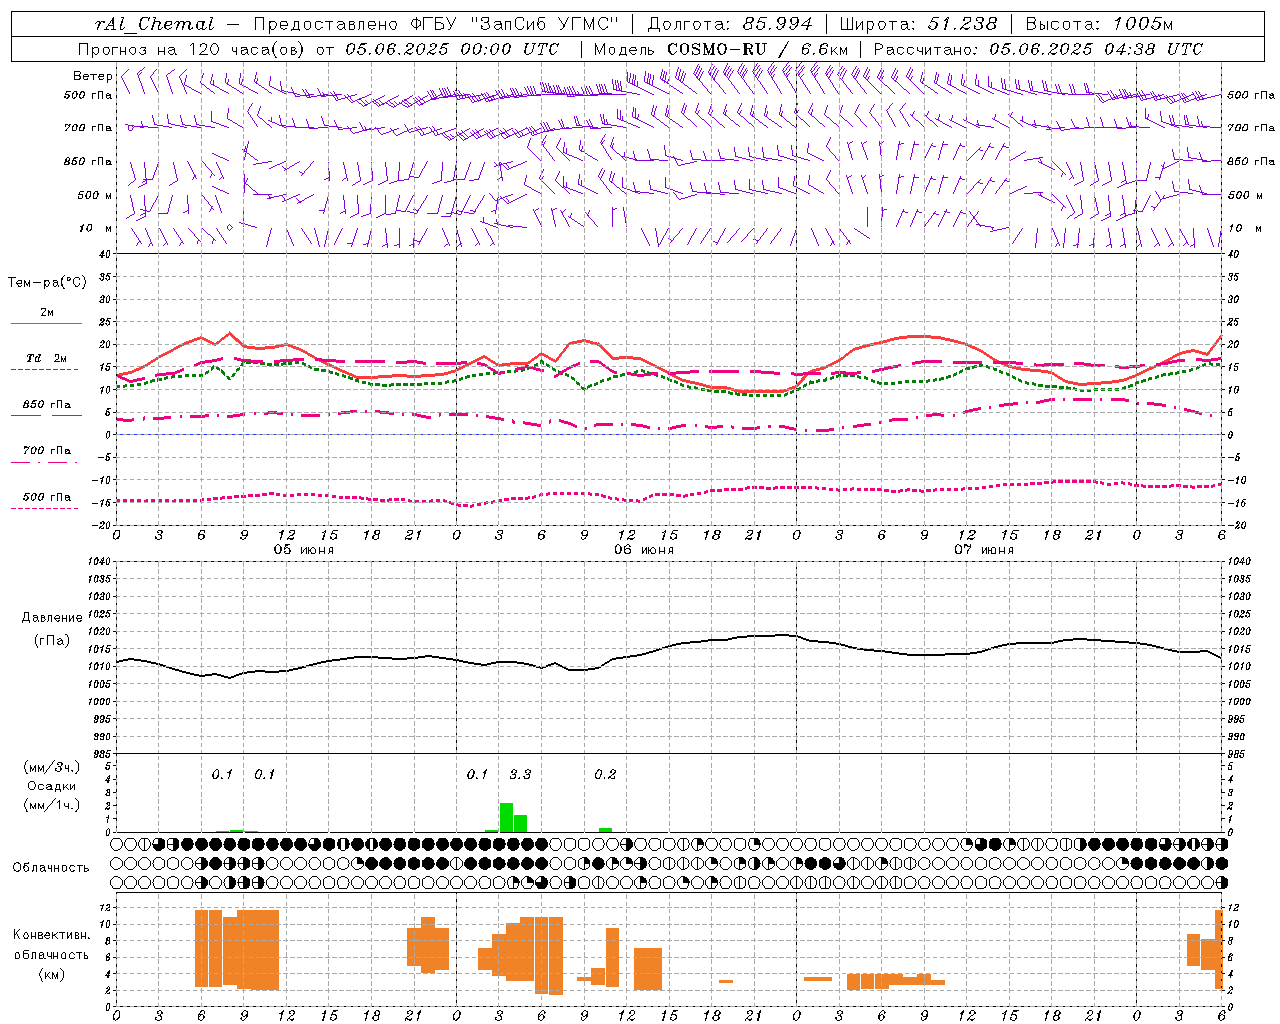Click the station name rAl_Chemal in the title

154,24
